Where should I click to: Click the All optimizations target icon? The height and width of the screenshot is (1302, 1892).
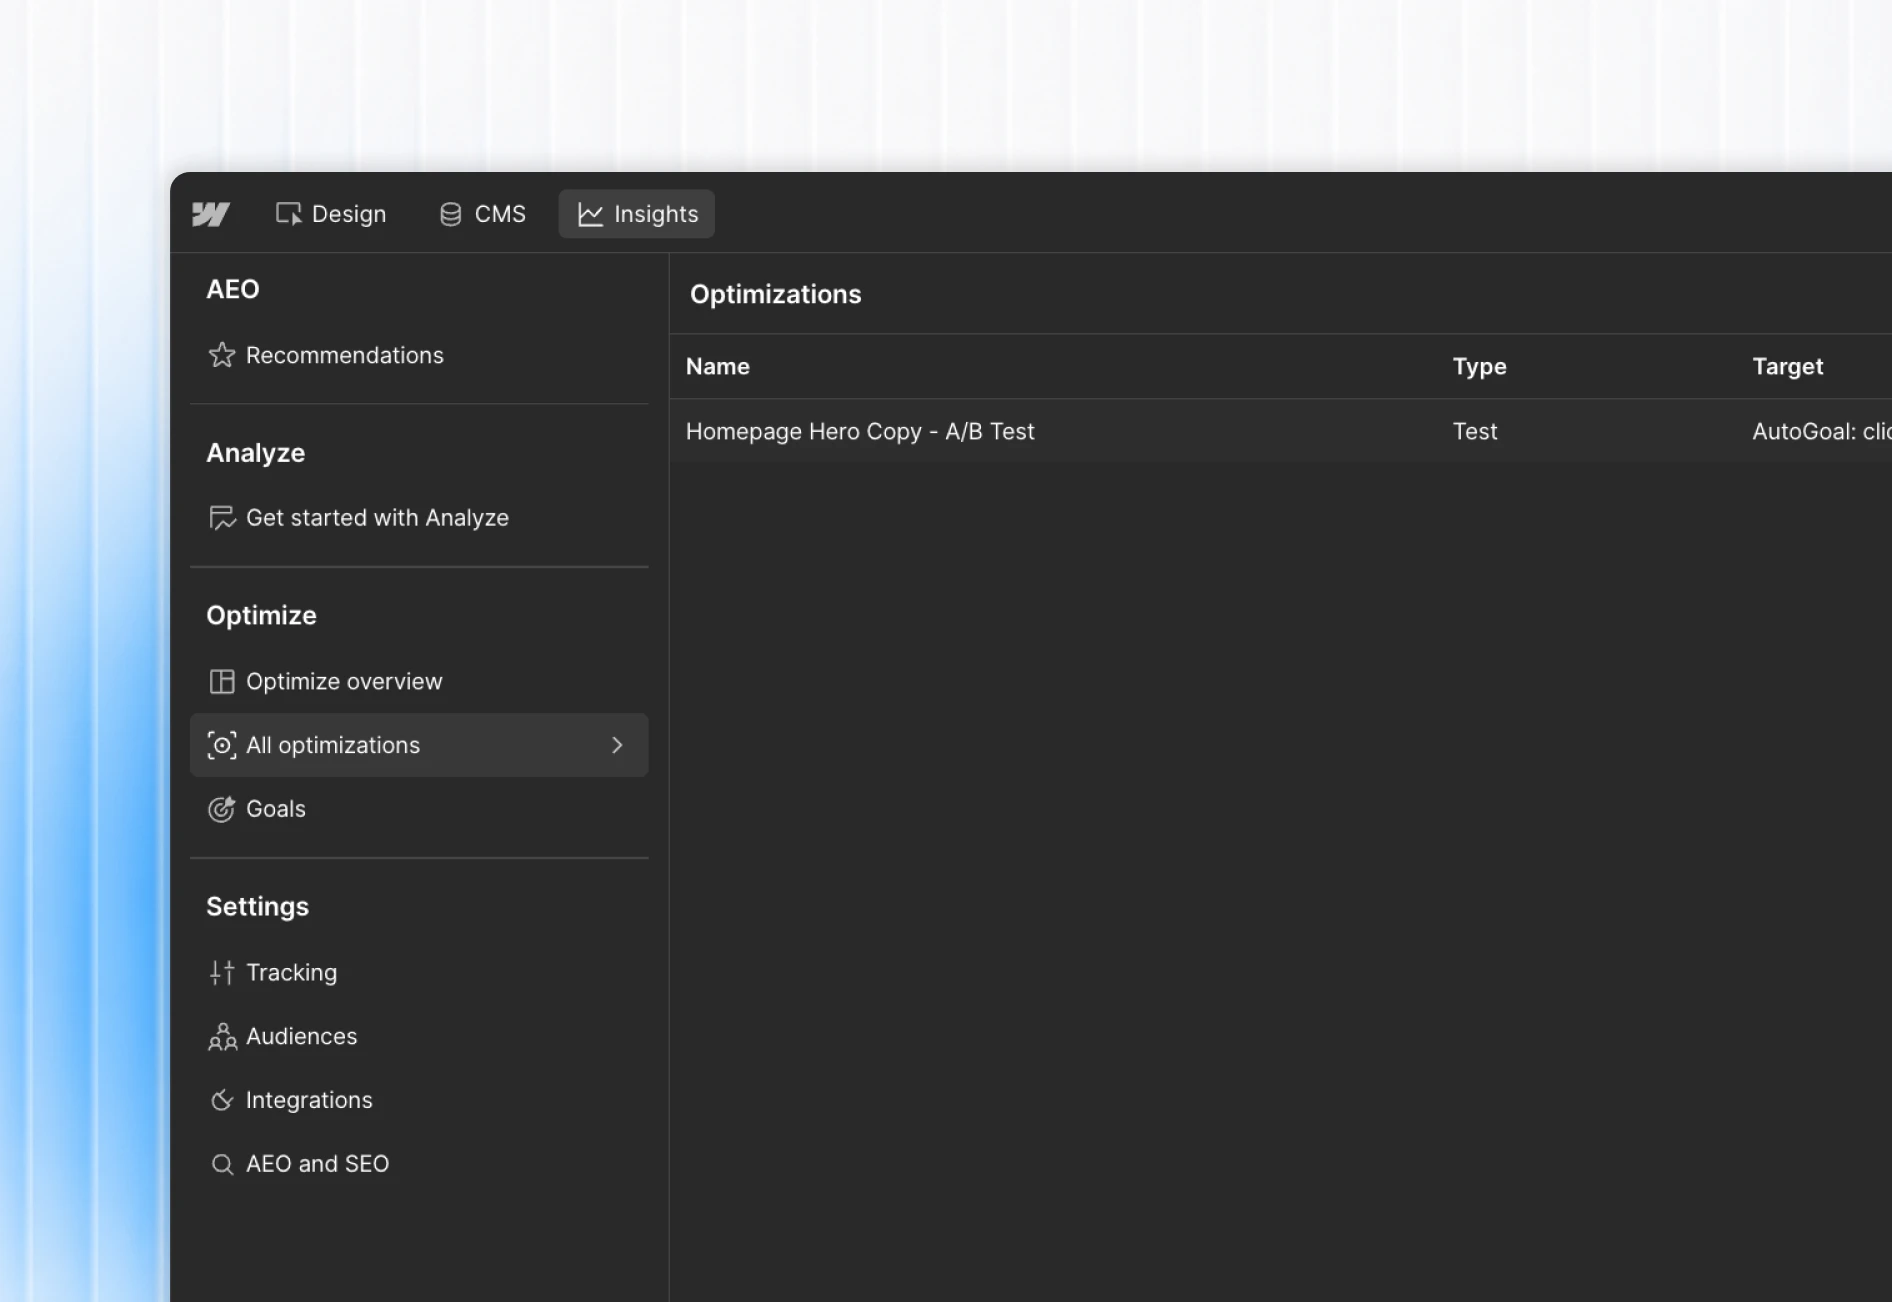tap(222, 745)
